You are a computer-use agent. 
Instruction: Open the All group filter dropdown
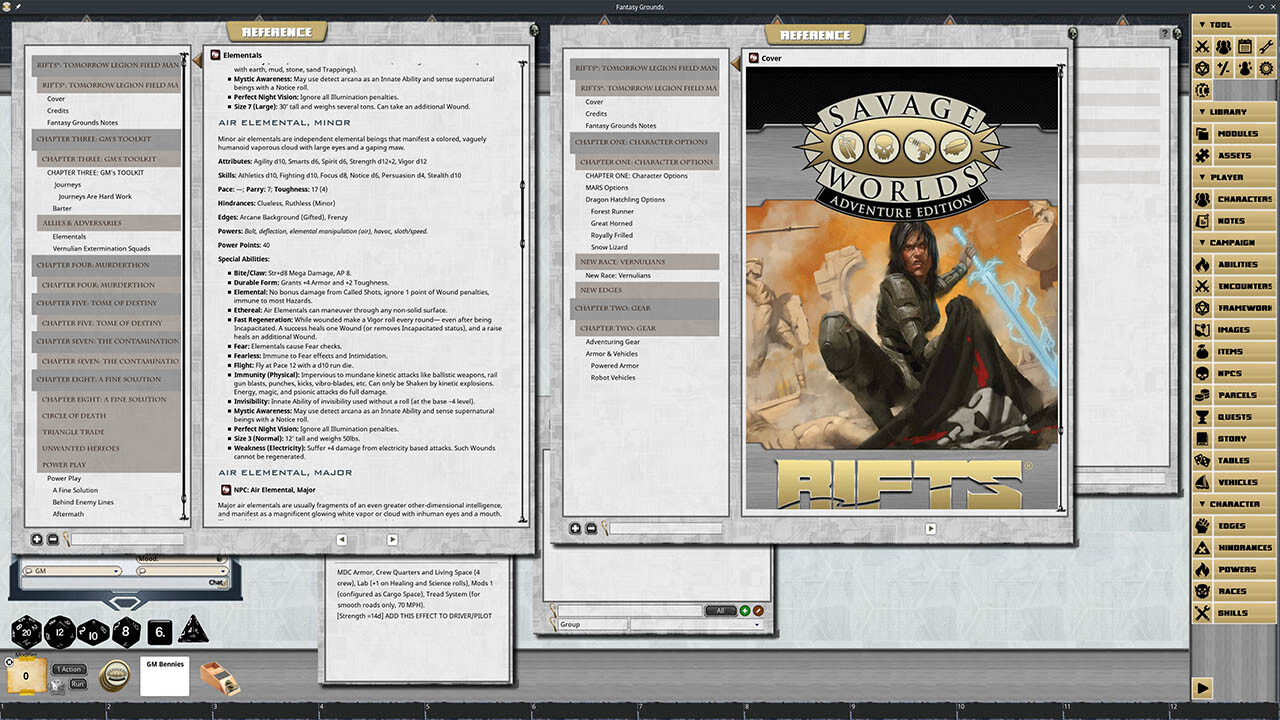[720, 610]
